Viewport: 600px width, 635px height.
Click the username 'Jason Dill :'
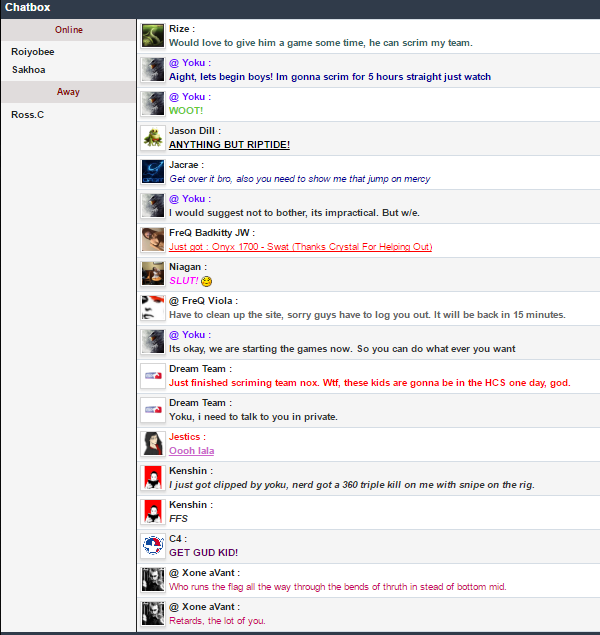click(x=195, y=131)
